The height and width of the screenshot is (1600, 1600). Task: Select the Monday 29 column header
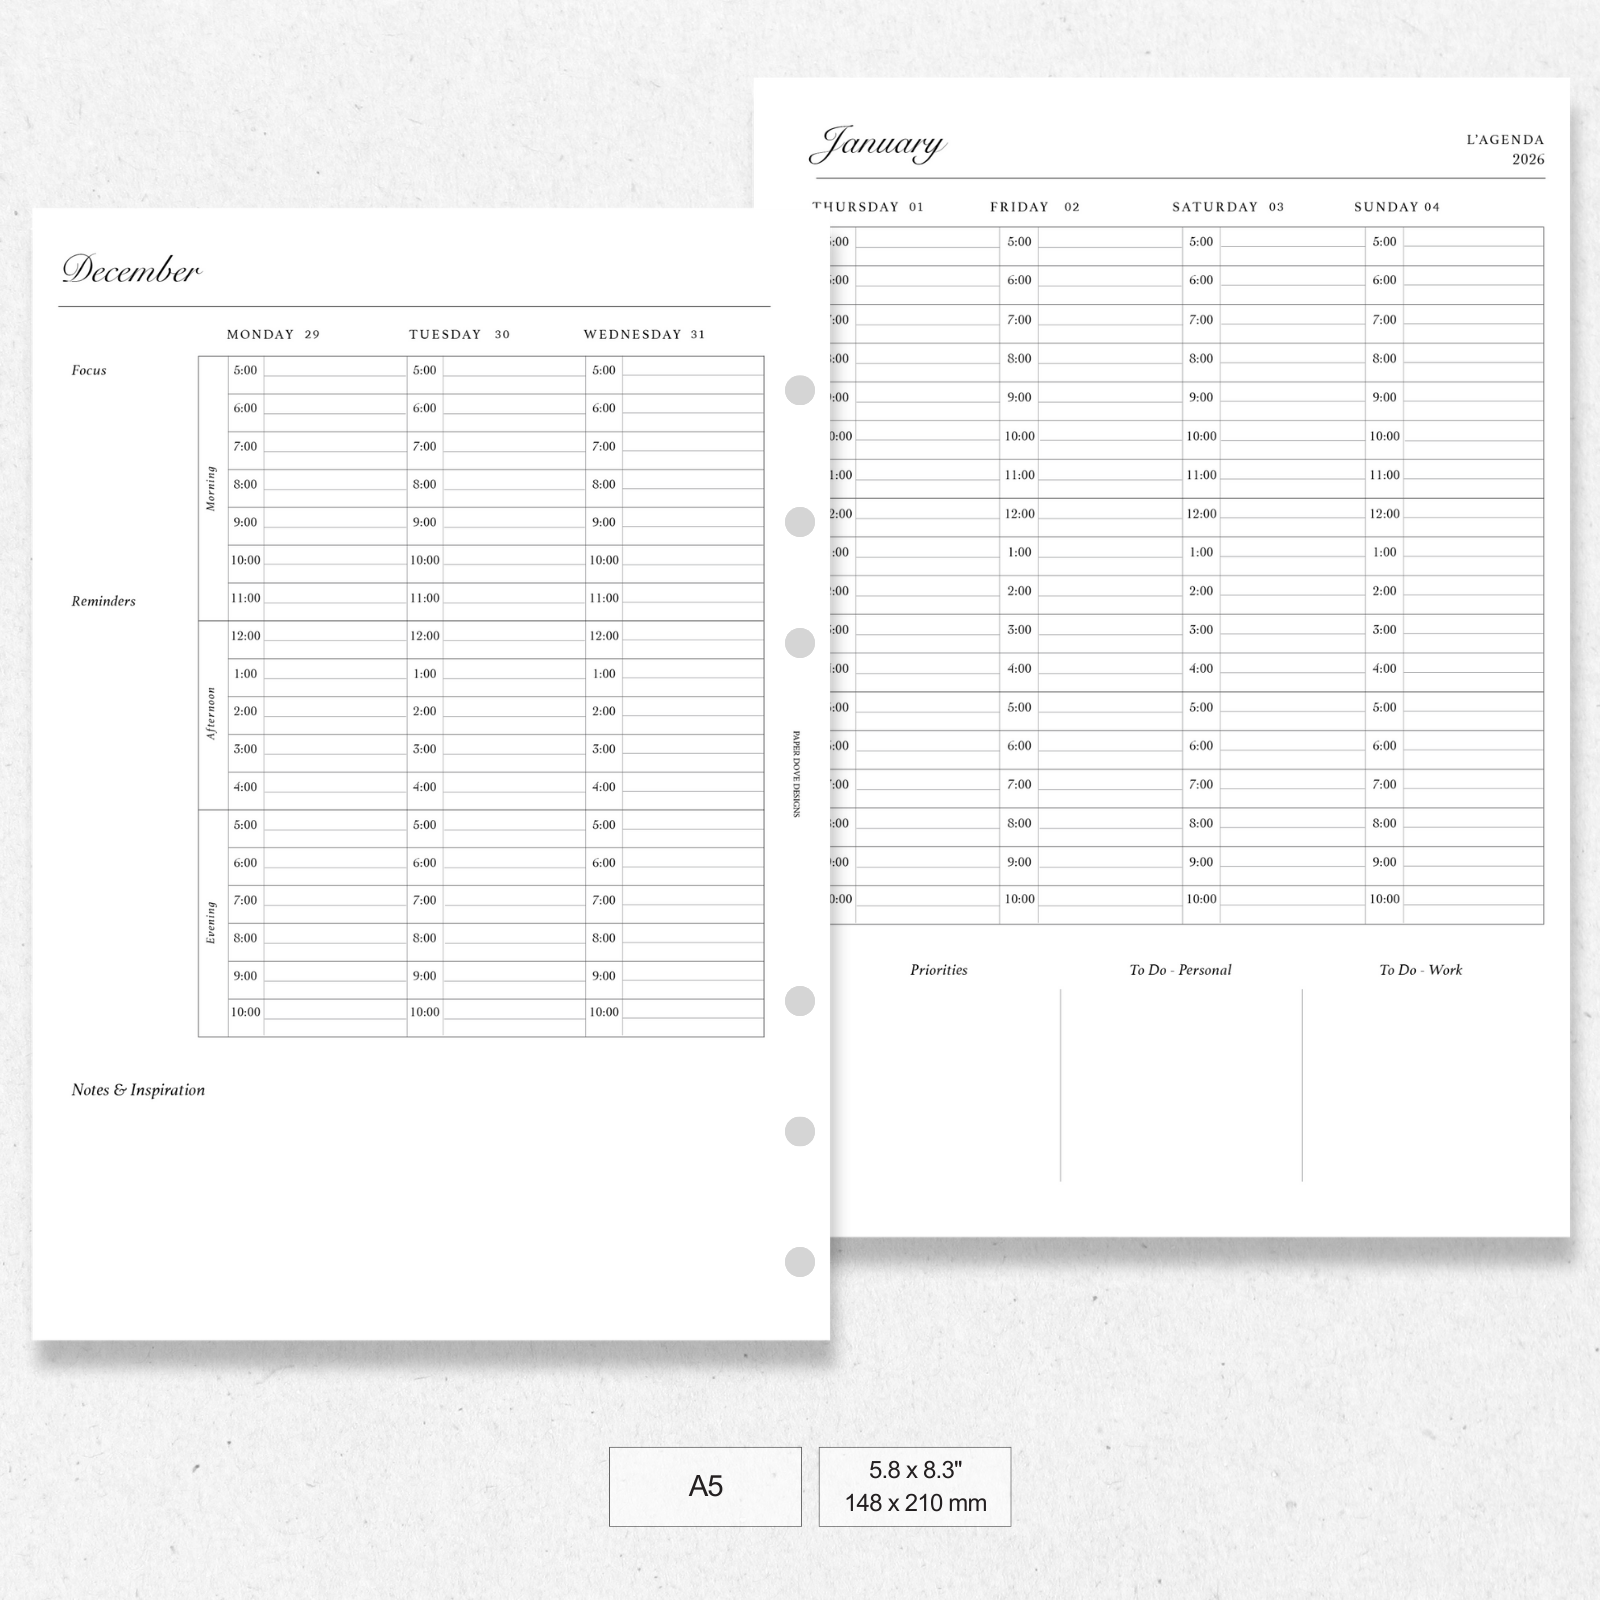[273, 335]
